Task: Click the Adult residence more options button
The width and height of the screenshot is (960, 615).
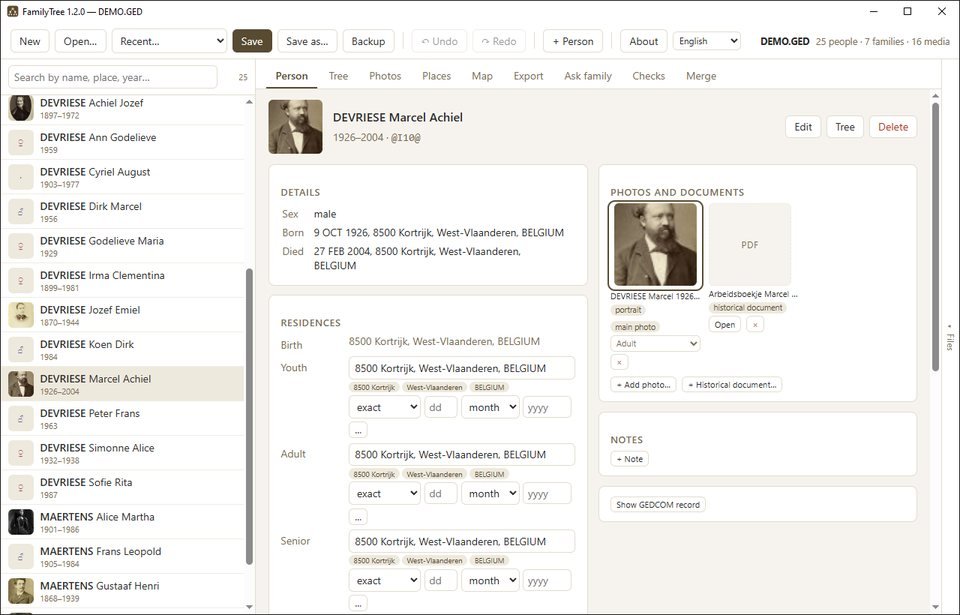Action: point(358,517)
